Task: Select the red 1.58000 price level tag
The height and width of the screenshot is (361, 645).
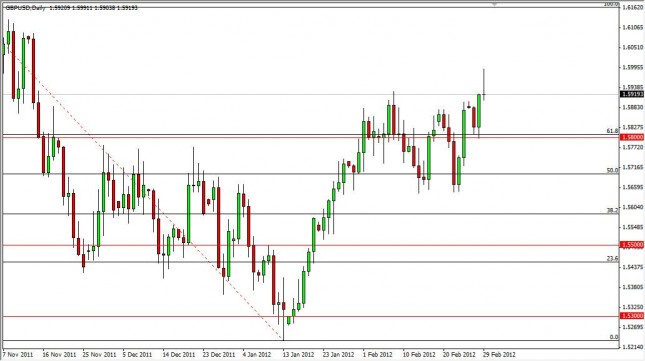Action: click(x=631, y=137)
